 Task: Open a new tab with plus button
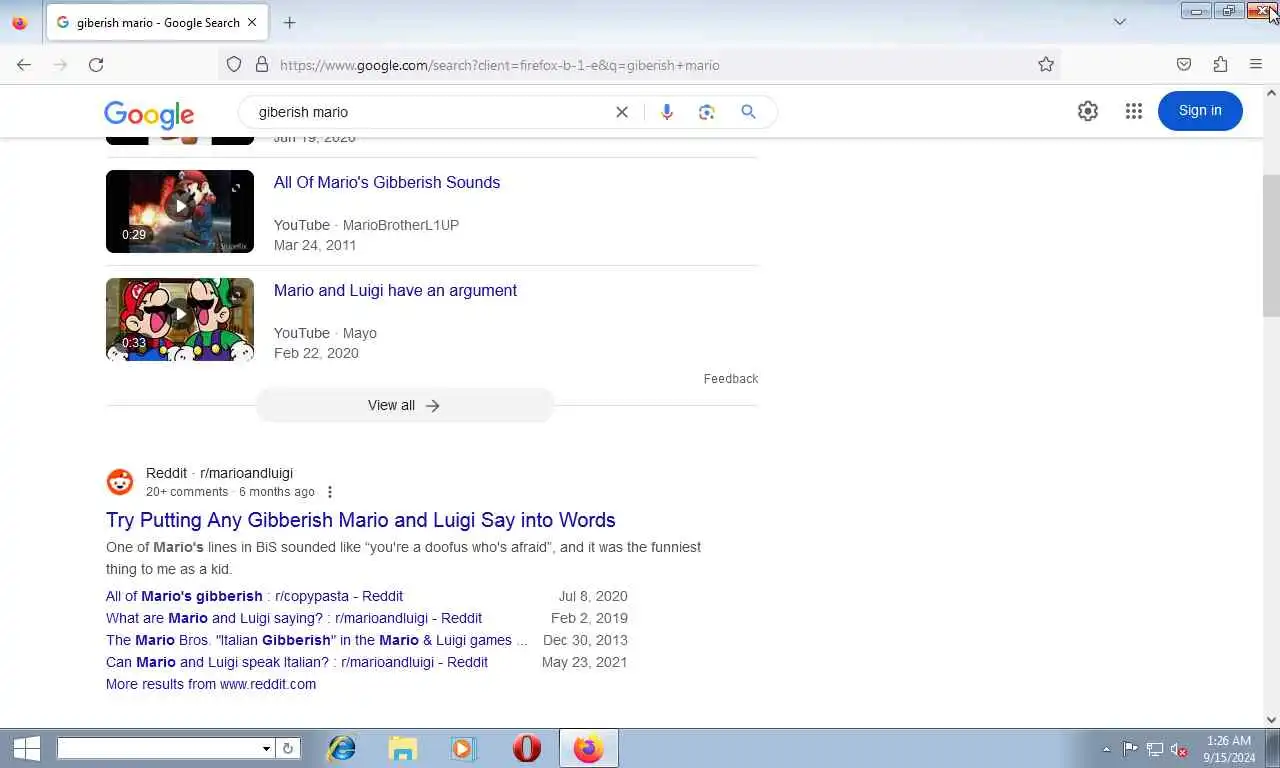coord(290,22)
